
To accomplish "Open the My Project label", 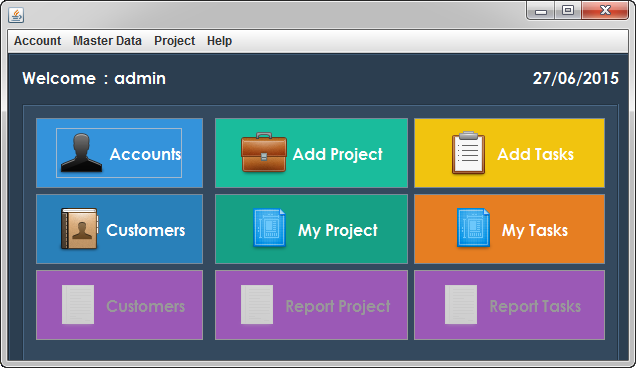I will tap(338, 230).
